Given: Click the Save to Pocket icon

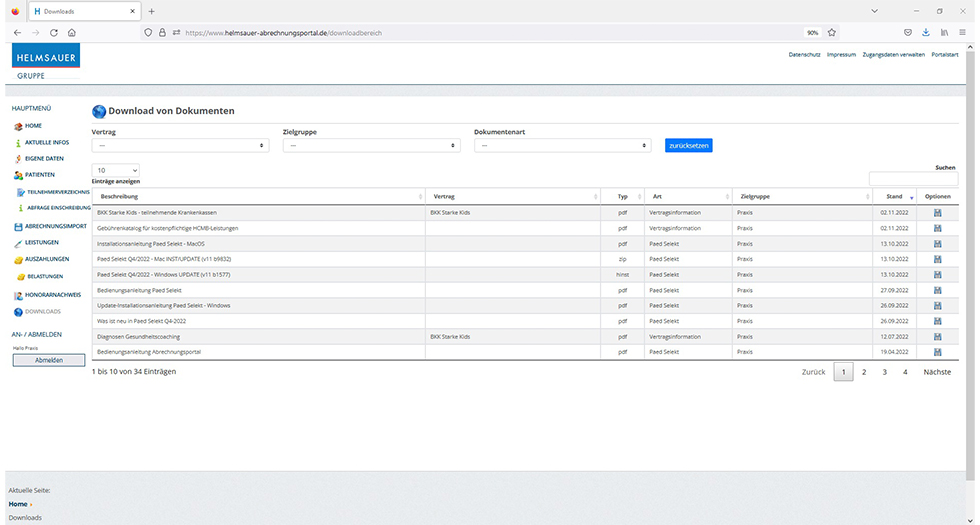Looking at the screenshot, I should pos(908,32).
